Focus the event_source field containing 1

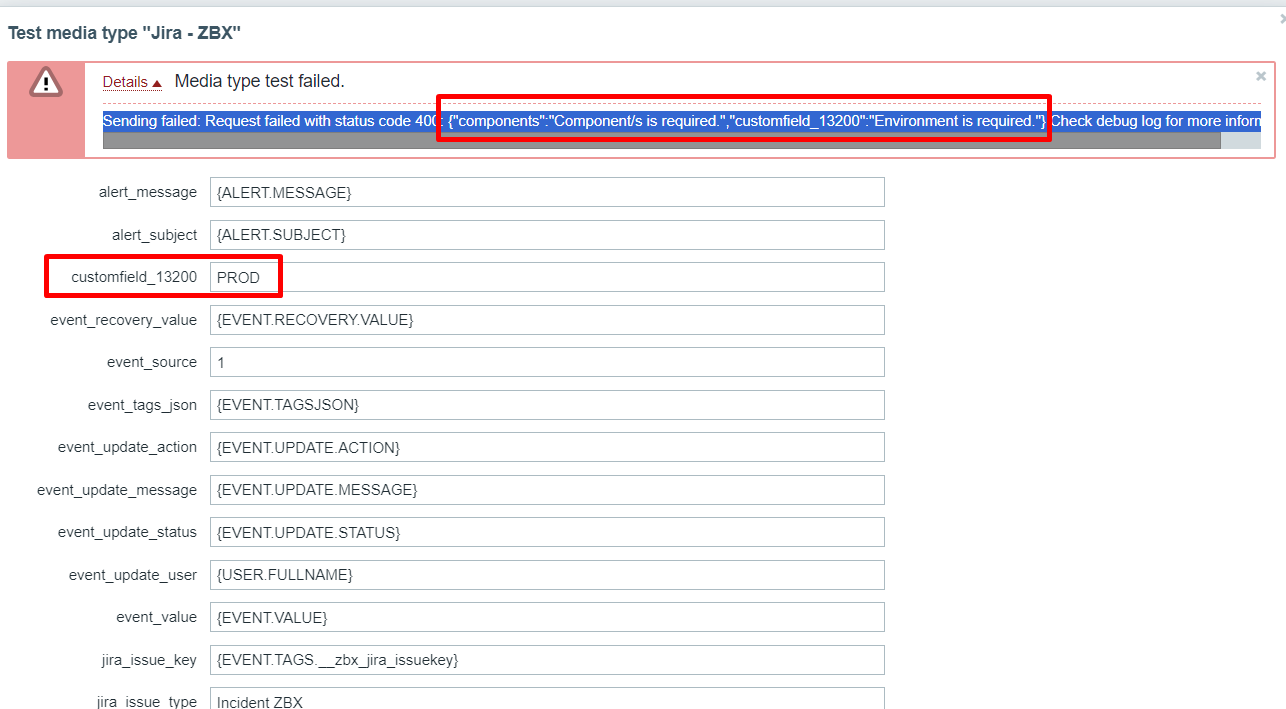point(547,362)
